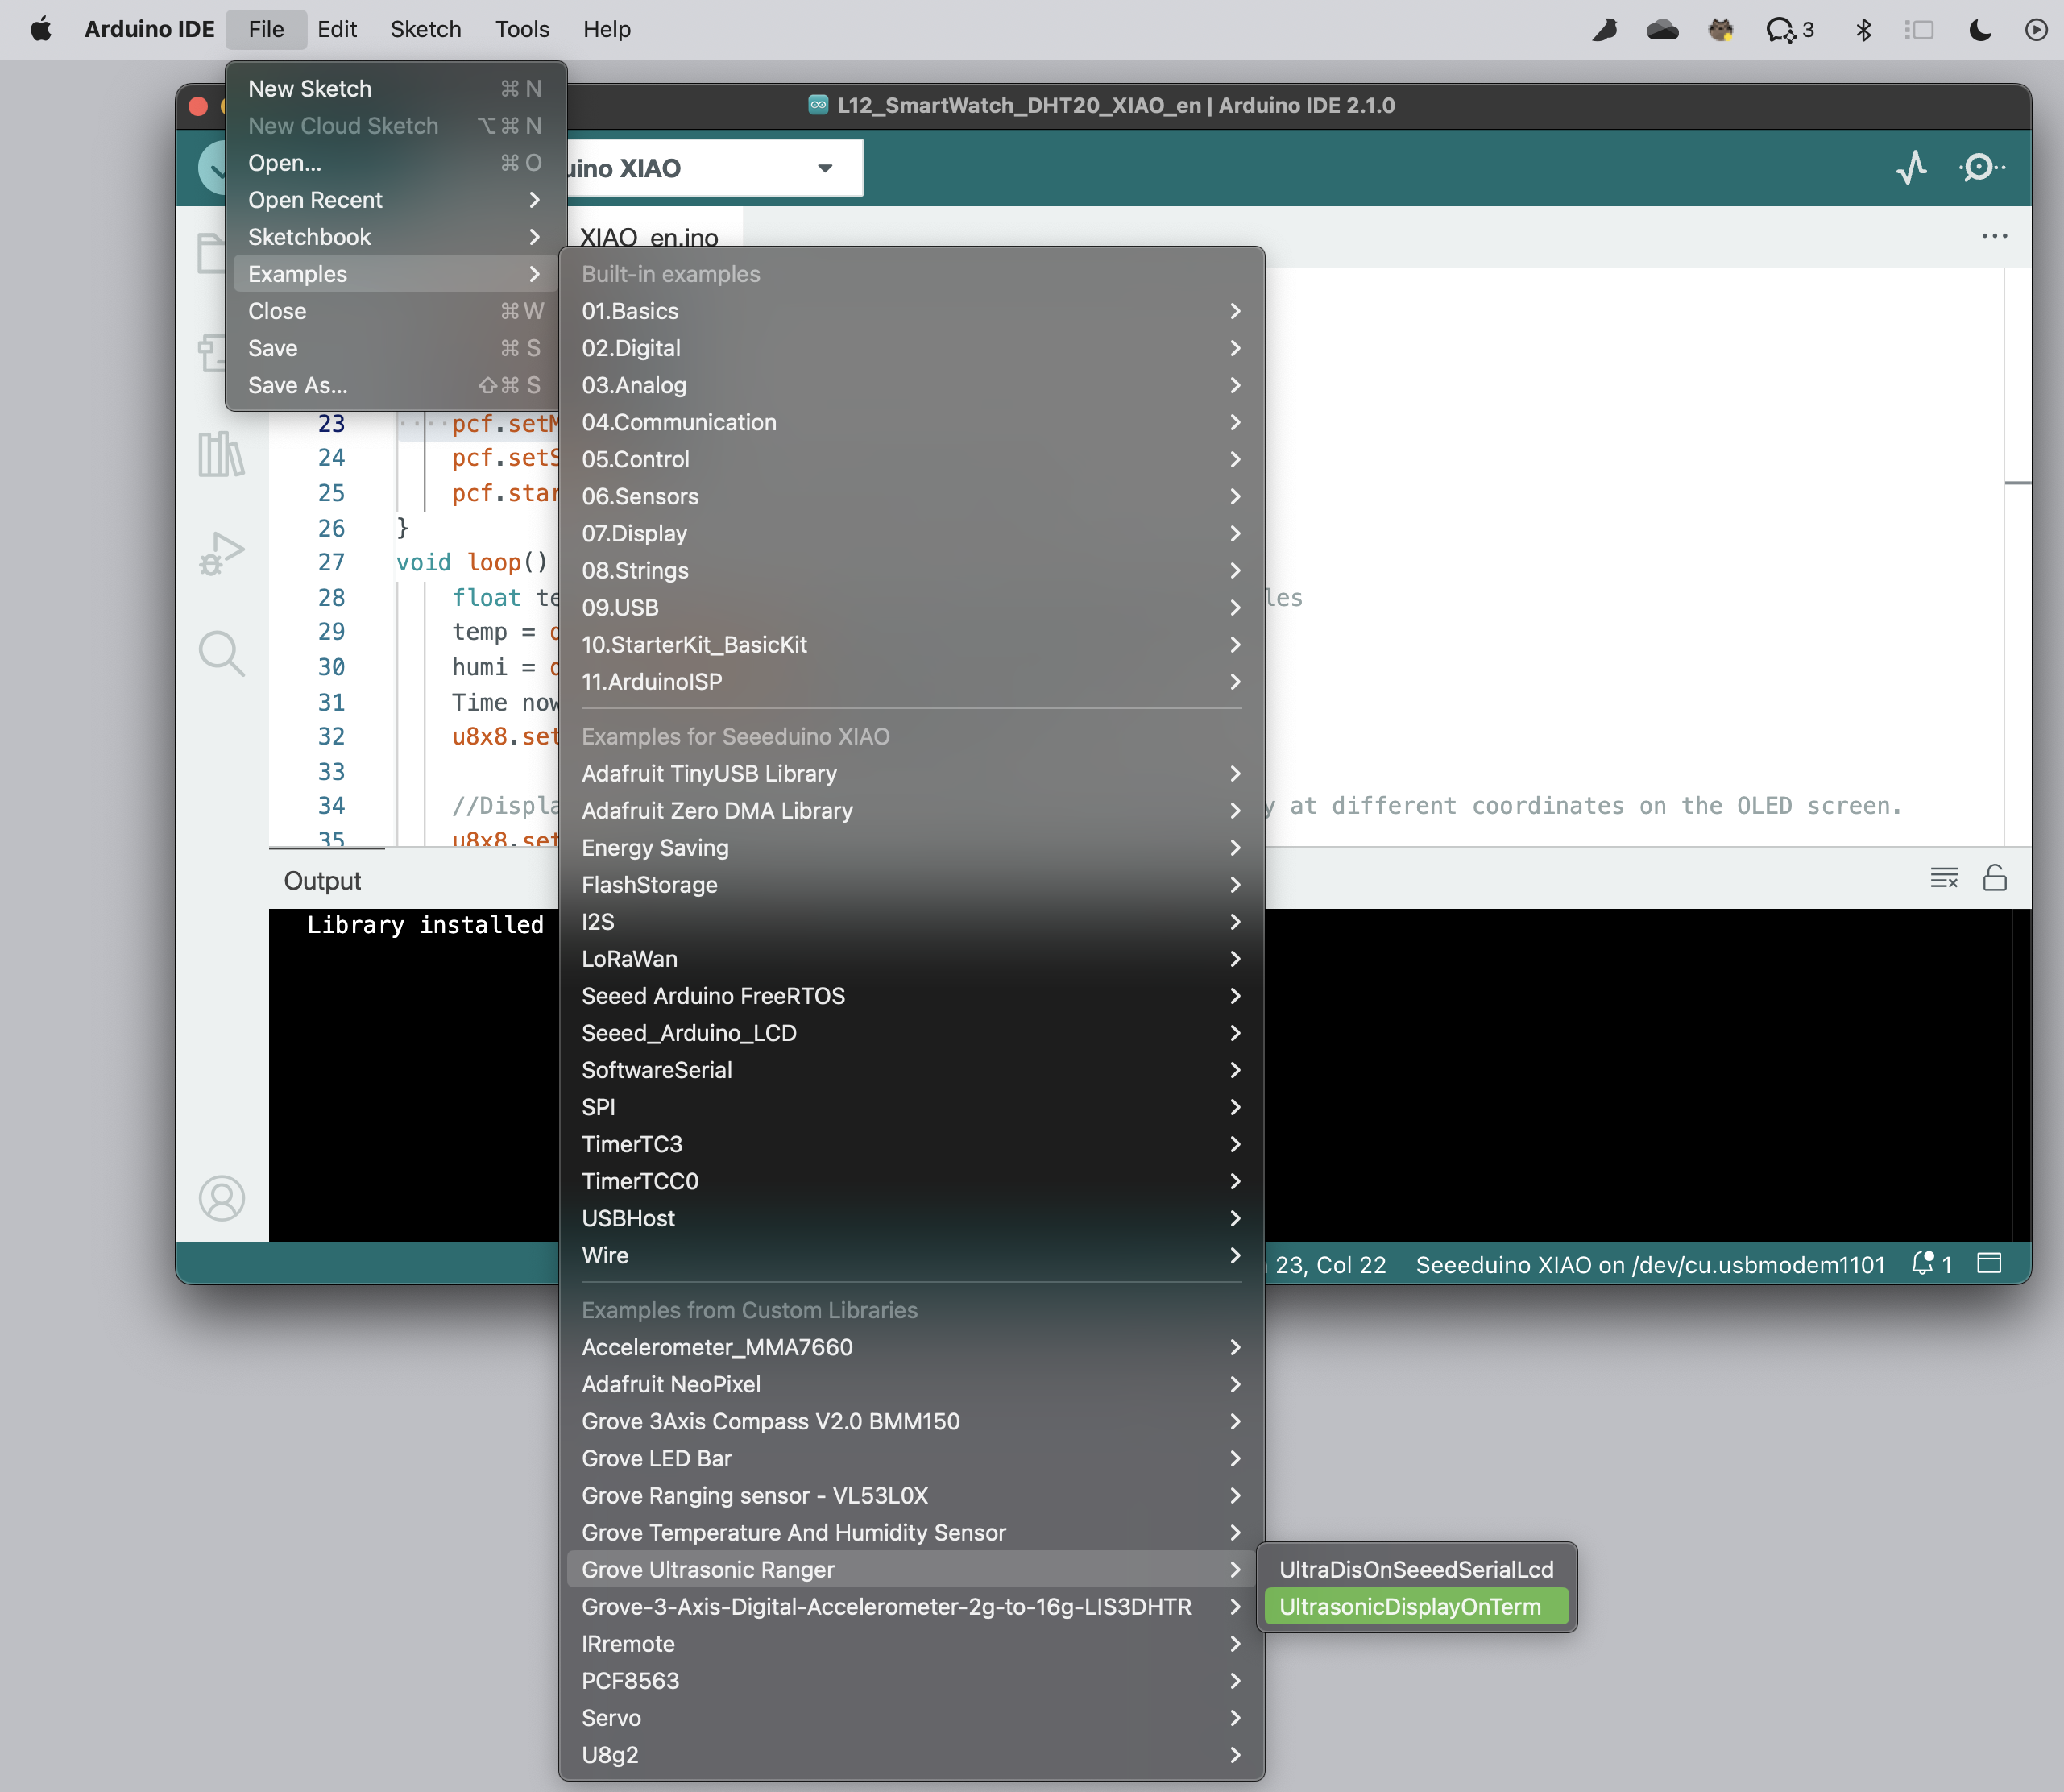This screenshot has width=2064, height=1792.
Task: Expand the 11.ArduinoISP examples
Action: (911, 681)
